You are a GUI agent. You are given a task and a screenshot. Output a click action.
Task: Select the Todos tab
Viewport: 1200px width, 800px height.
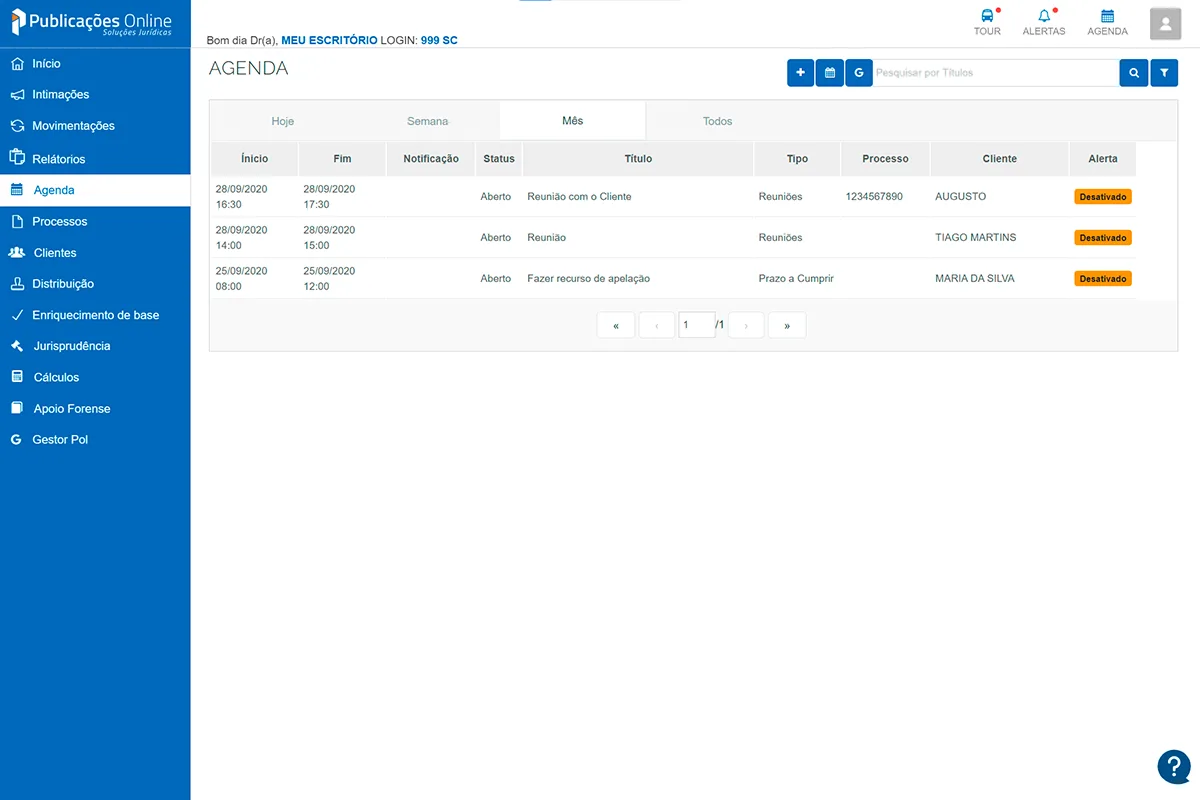click(x=717, y=121)
